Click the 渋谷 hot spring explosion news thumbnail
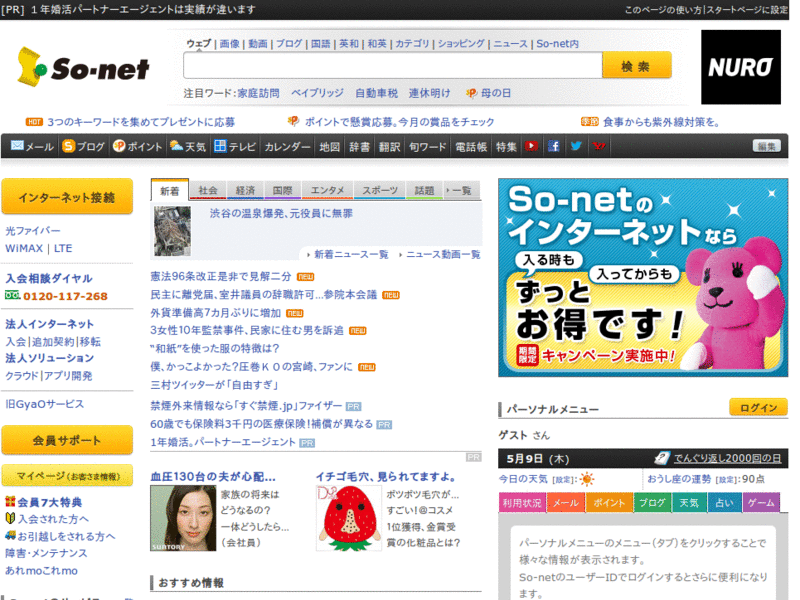 pos(172,231)
